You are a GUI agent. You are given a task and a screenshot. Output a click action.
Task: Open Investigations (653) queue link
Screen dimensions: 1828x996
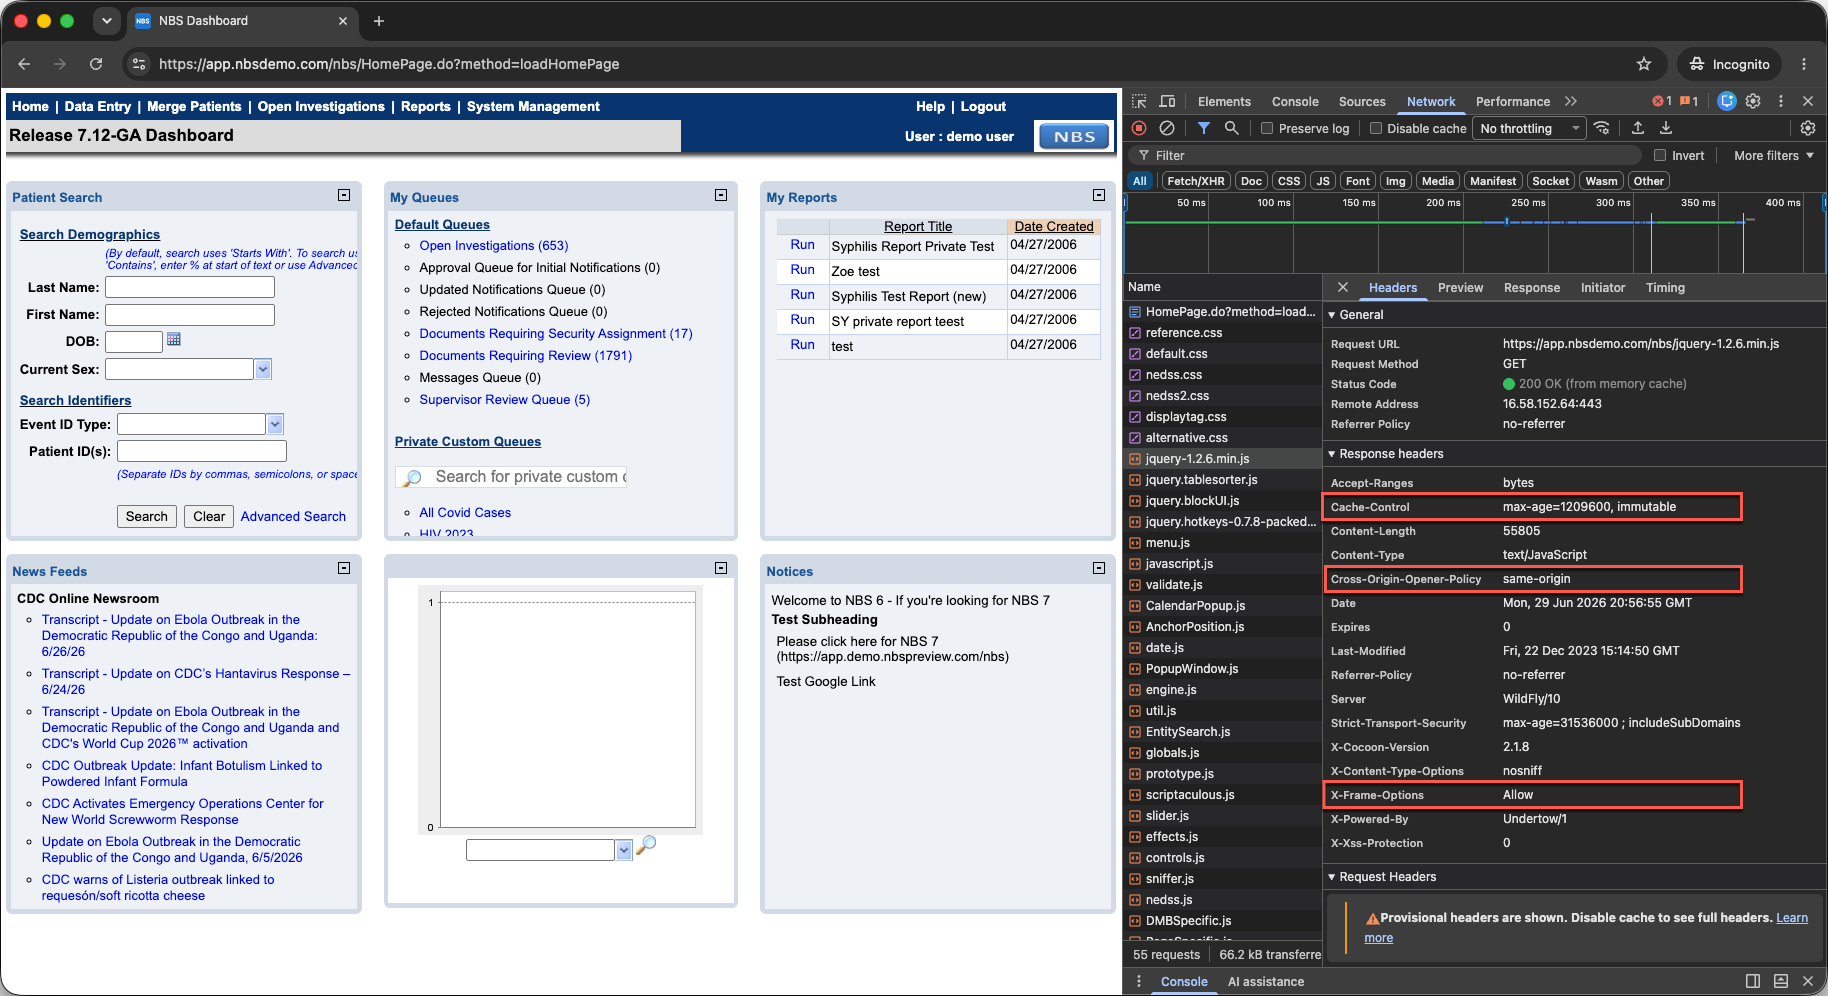pyautogui.click(x=494, y=245)
